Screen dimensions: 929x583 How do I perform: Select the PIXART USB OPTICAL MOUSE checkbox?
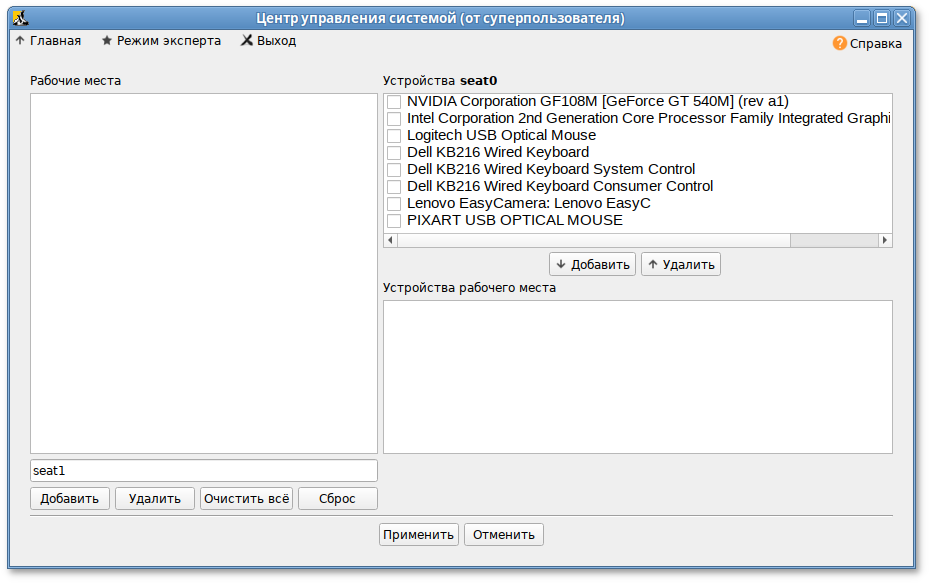click(395, 221)
